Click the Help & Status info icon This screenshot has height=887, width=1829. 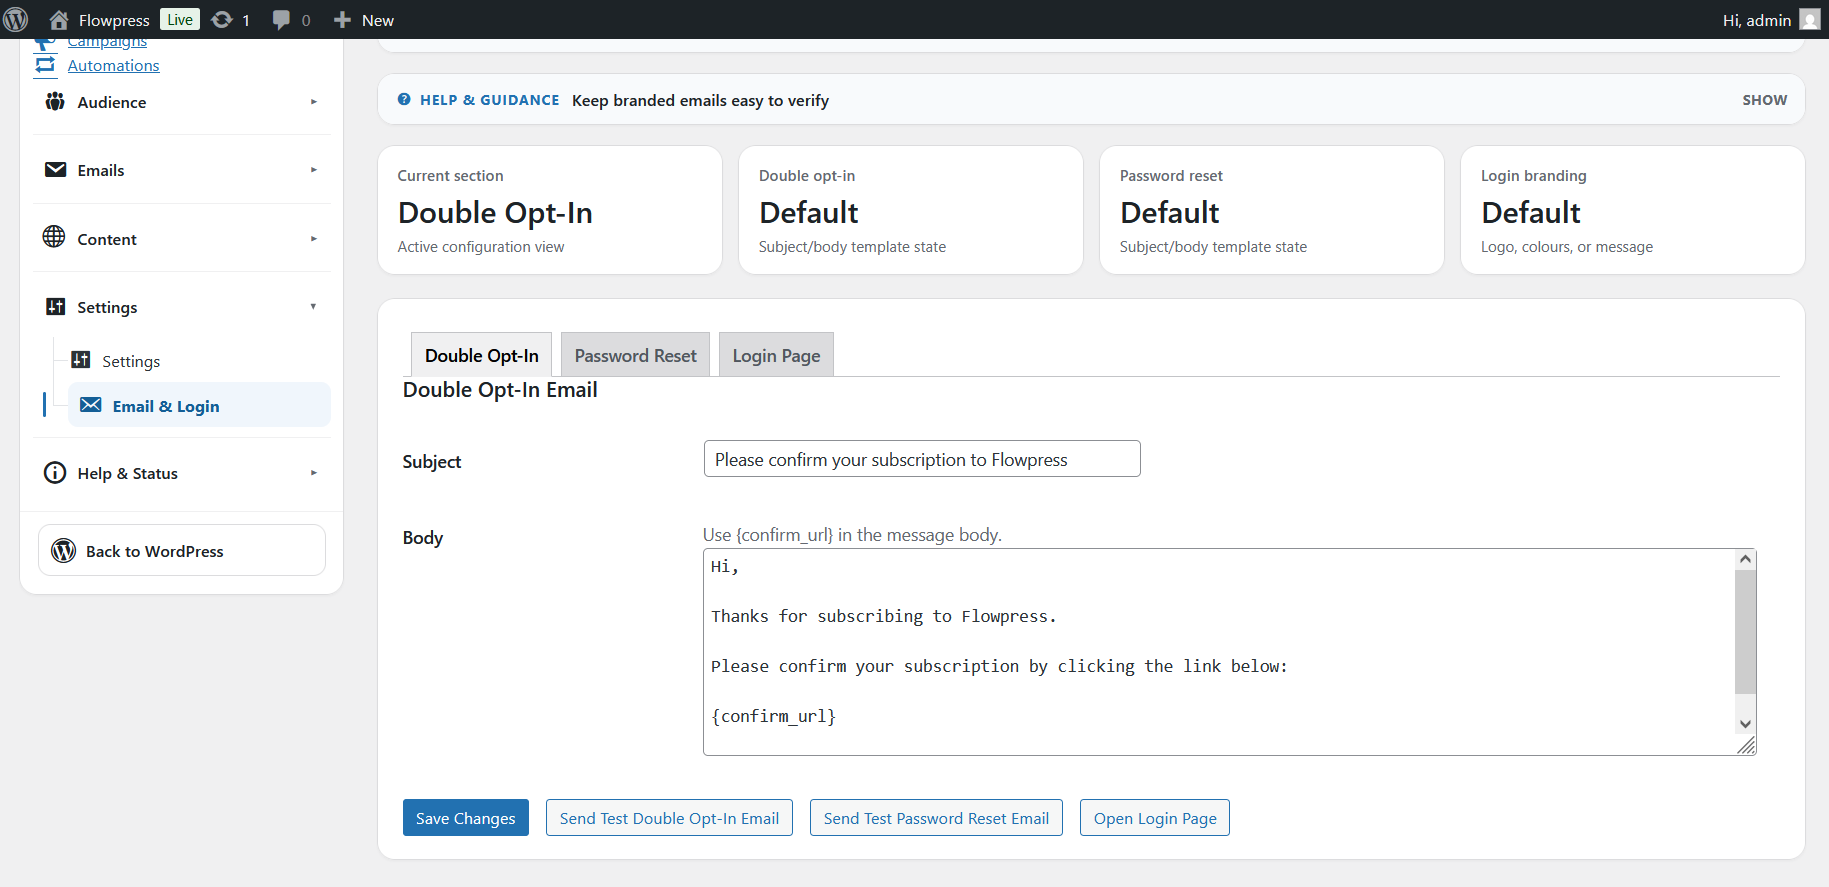pos(55,473)
